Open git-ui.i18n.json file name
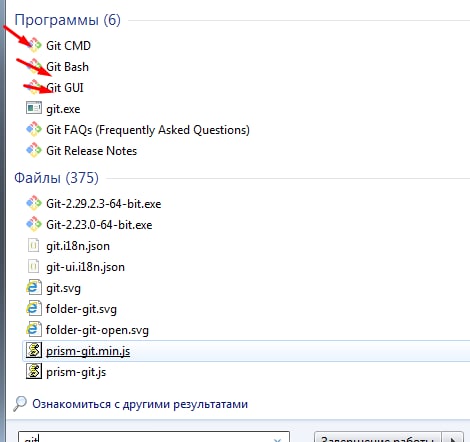This screenshot has width=470, height=442. pos(85,267)
